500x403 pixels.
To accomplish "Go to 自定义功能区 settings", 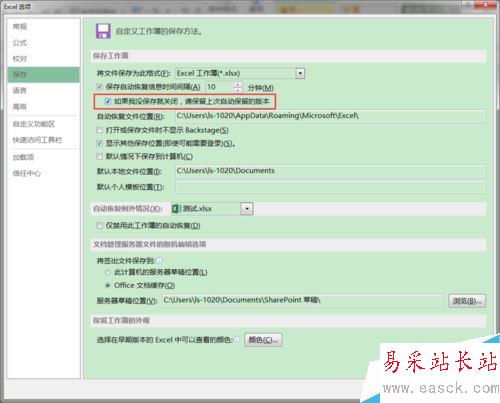I will (x=34, y=124).
